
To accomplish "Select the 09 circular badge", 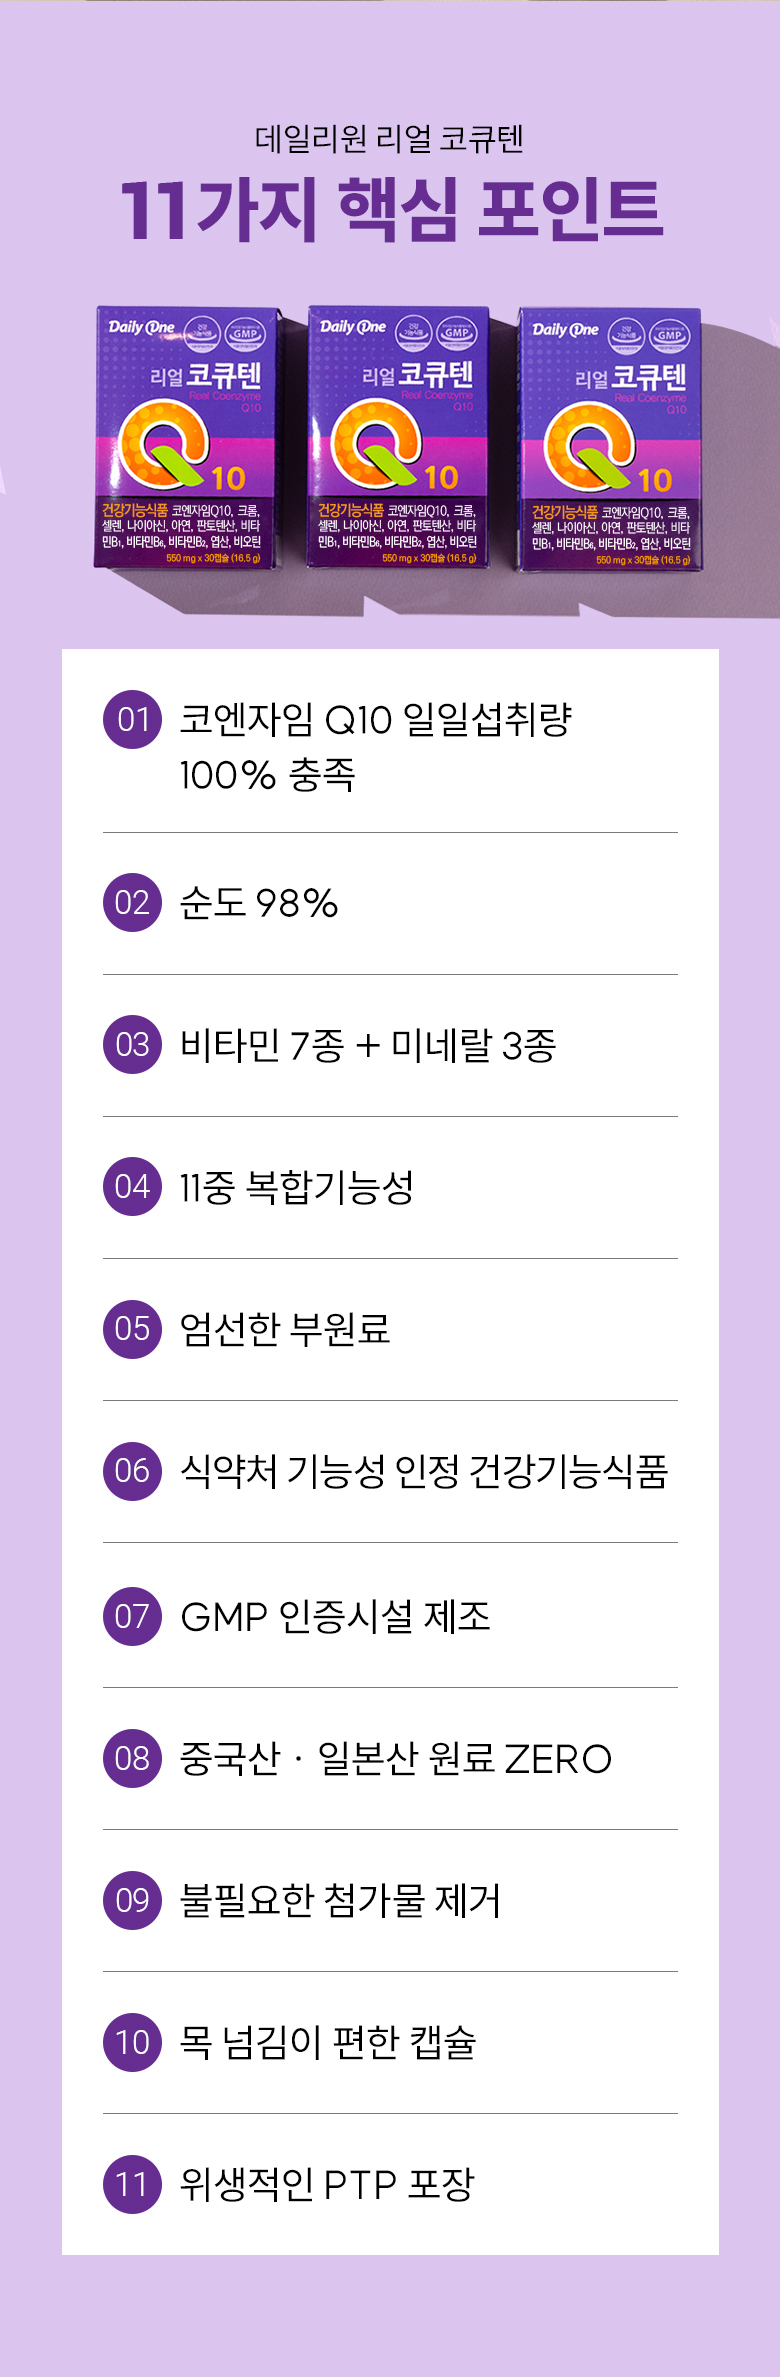I will 132,1900.
